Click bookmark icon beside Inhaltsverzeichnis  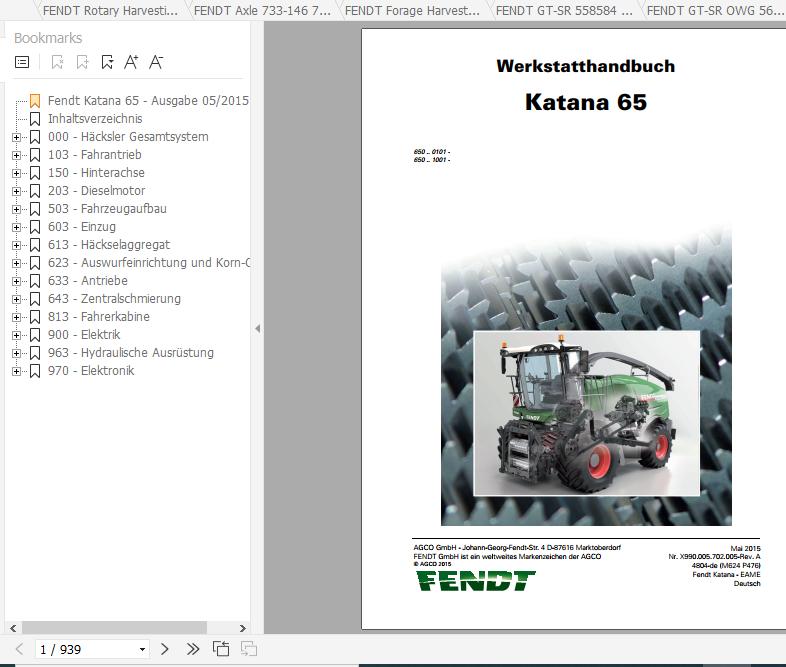[35, 119]
